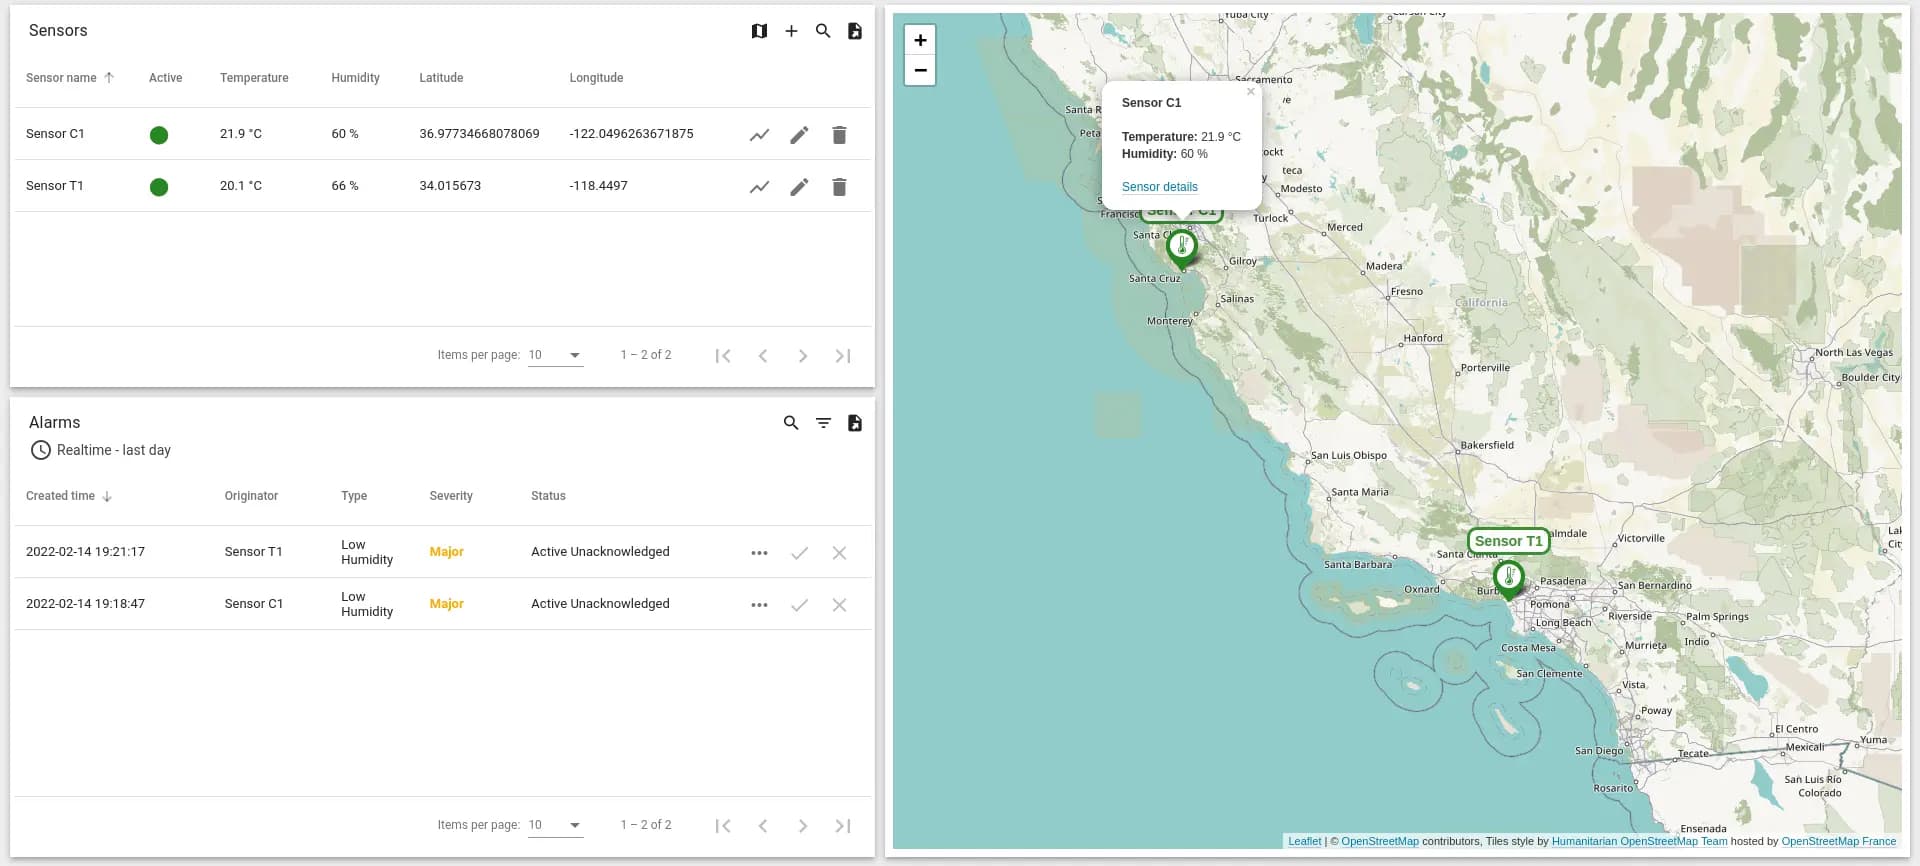This screenshot has width=1920, height=866.
Task: Clear the Sensor C1 alarm
Action: coord(839,605)
